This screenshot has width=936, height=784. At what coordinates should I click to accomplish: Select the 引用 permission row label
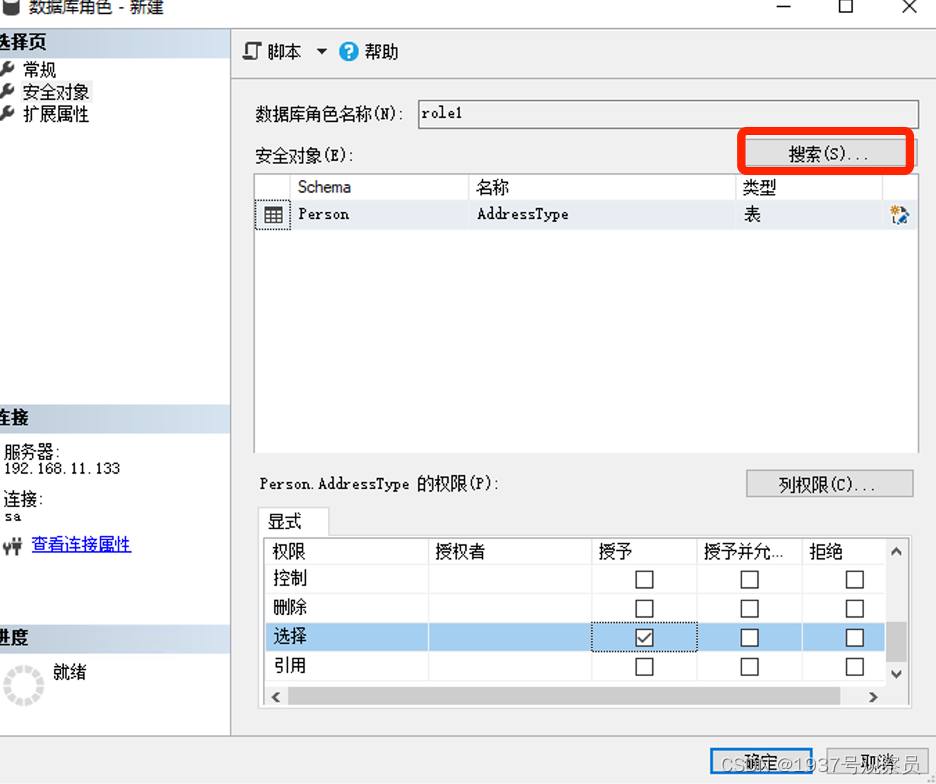pos(290,665)
